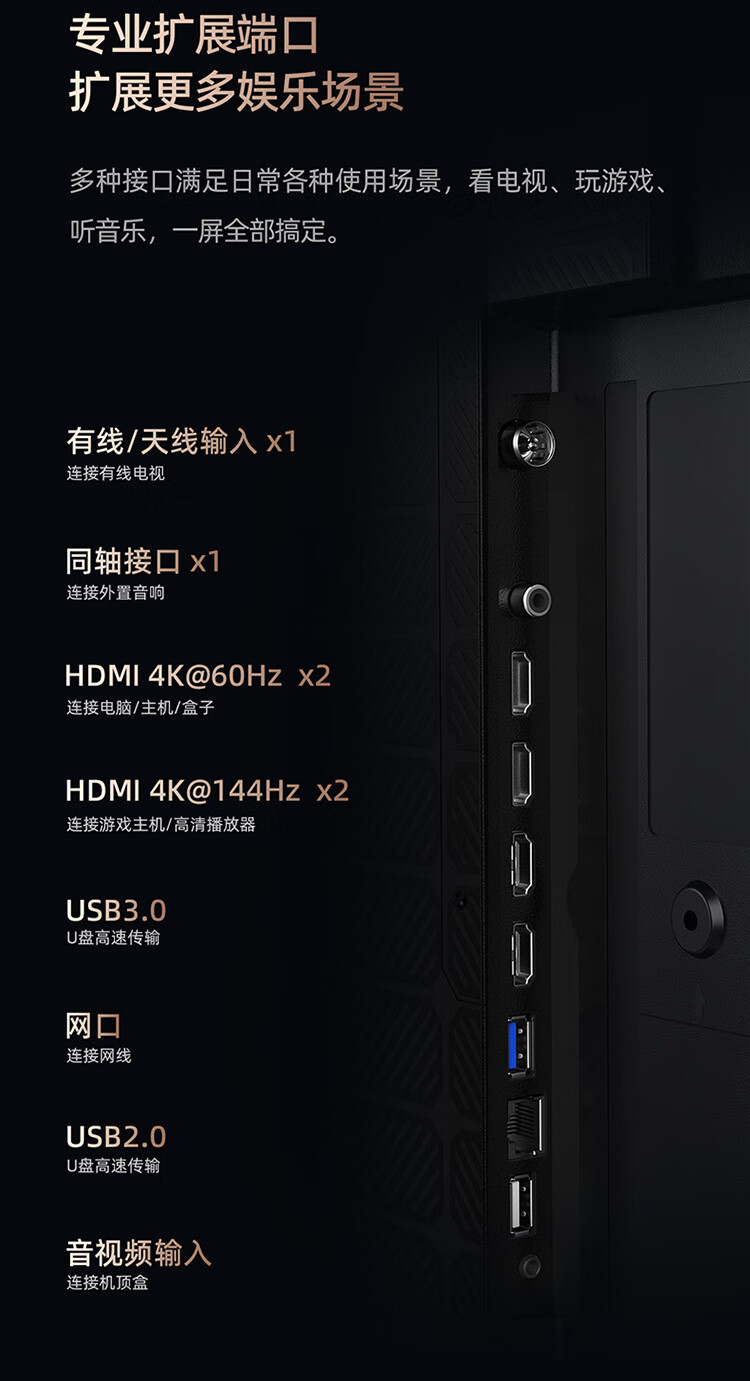Click the second HDMI port from top
The image size is (750, 1381).
click(x=522, y=774)
